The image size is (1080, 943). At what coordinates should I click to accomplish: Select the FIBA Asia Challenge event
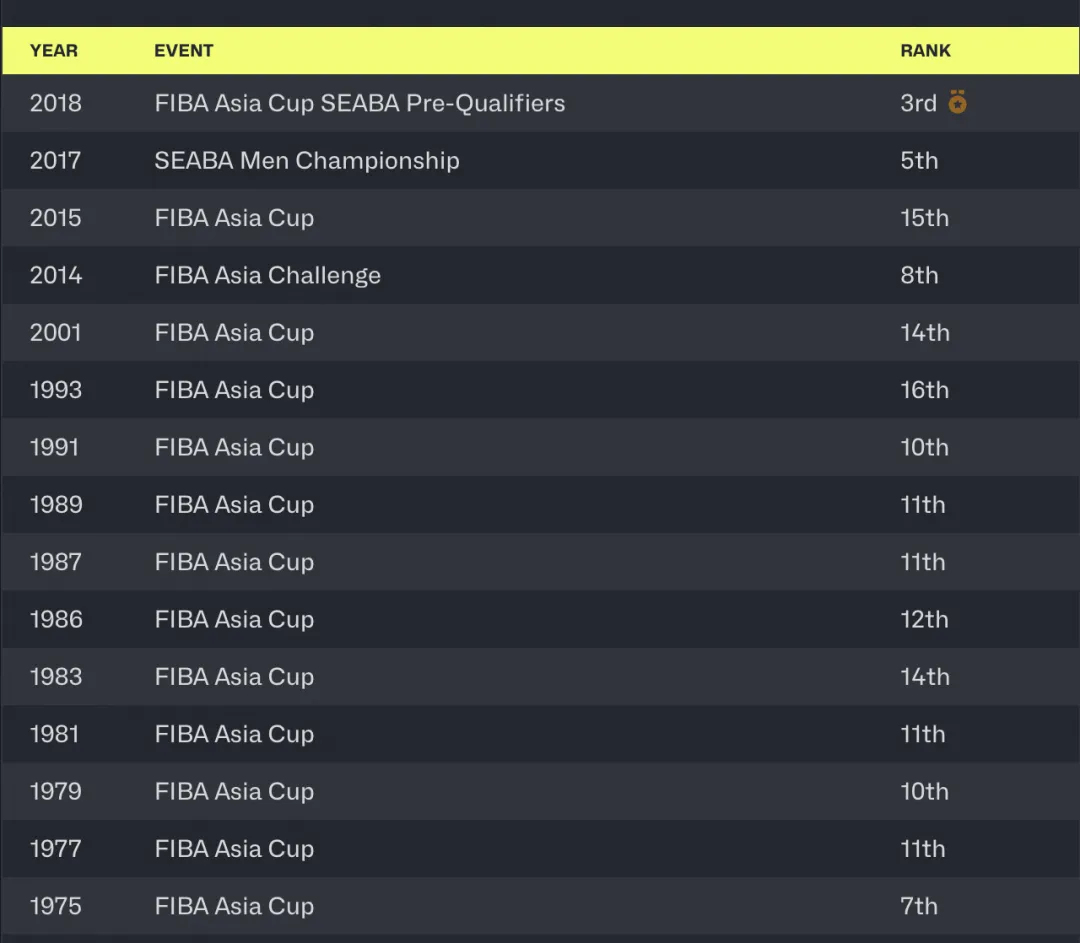[267, 275]
